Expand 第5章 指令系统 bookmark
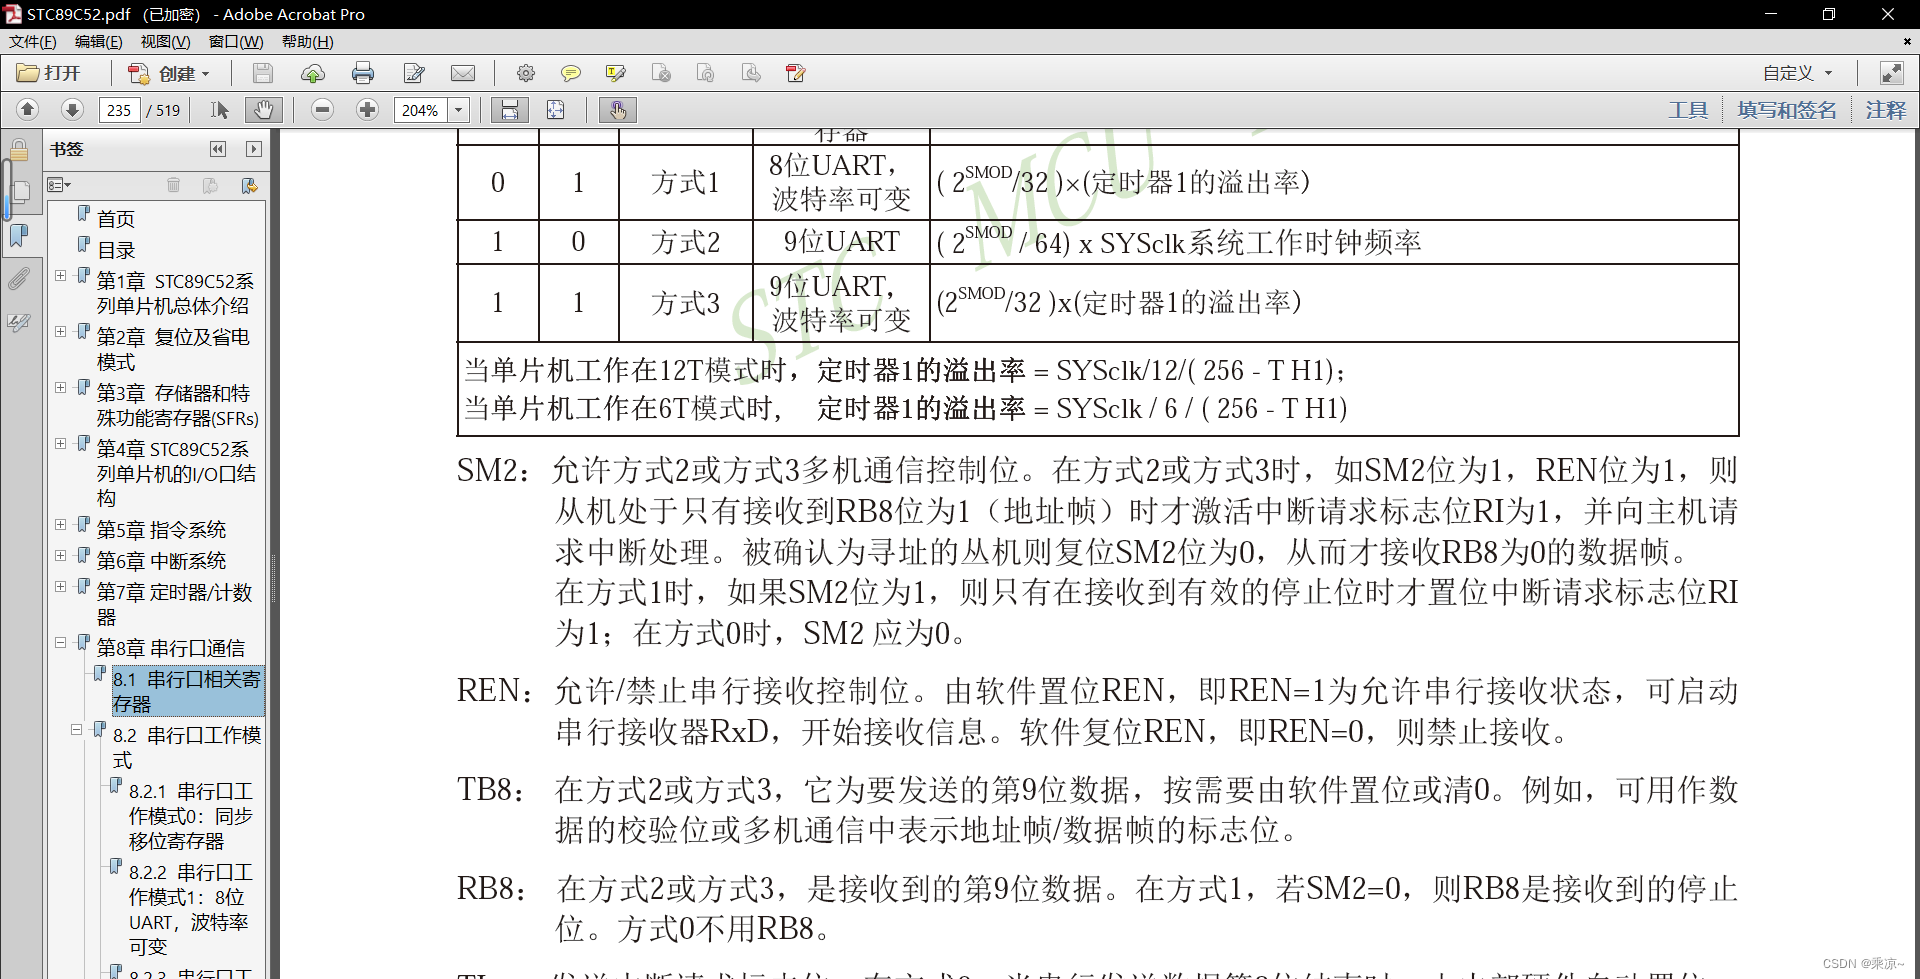 61,524
